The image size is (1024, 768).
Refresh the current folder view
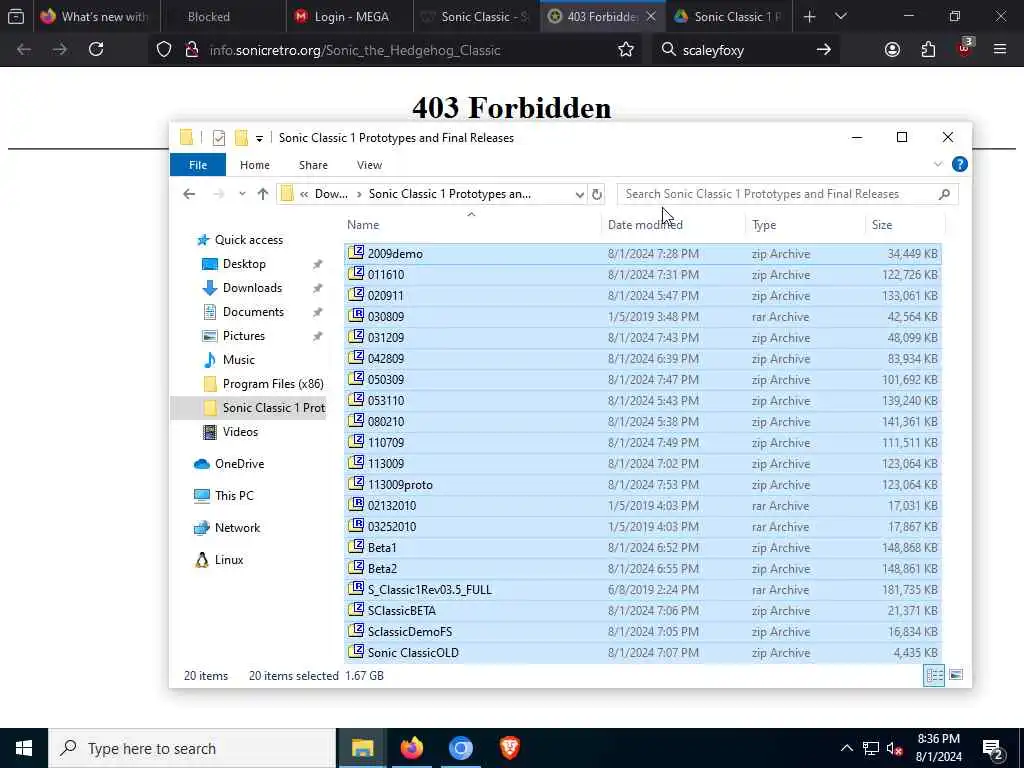click(596, 194)
